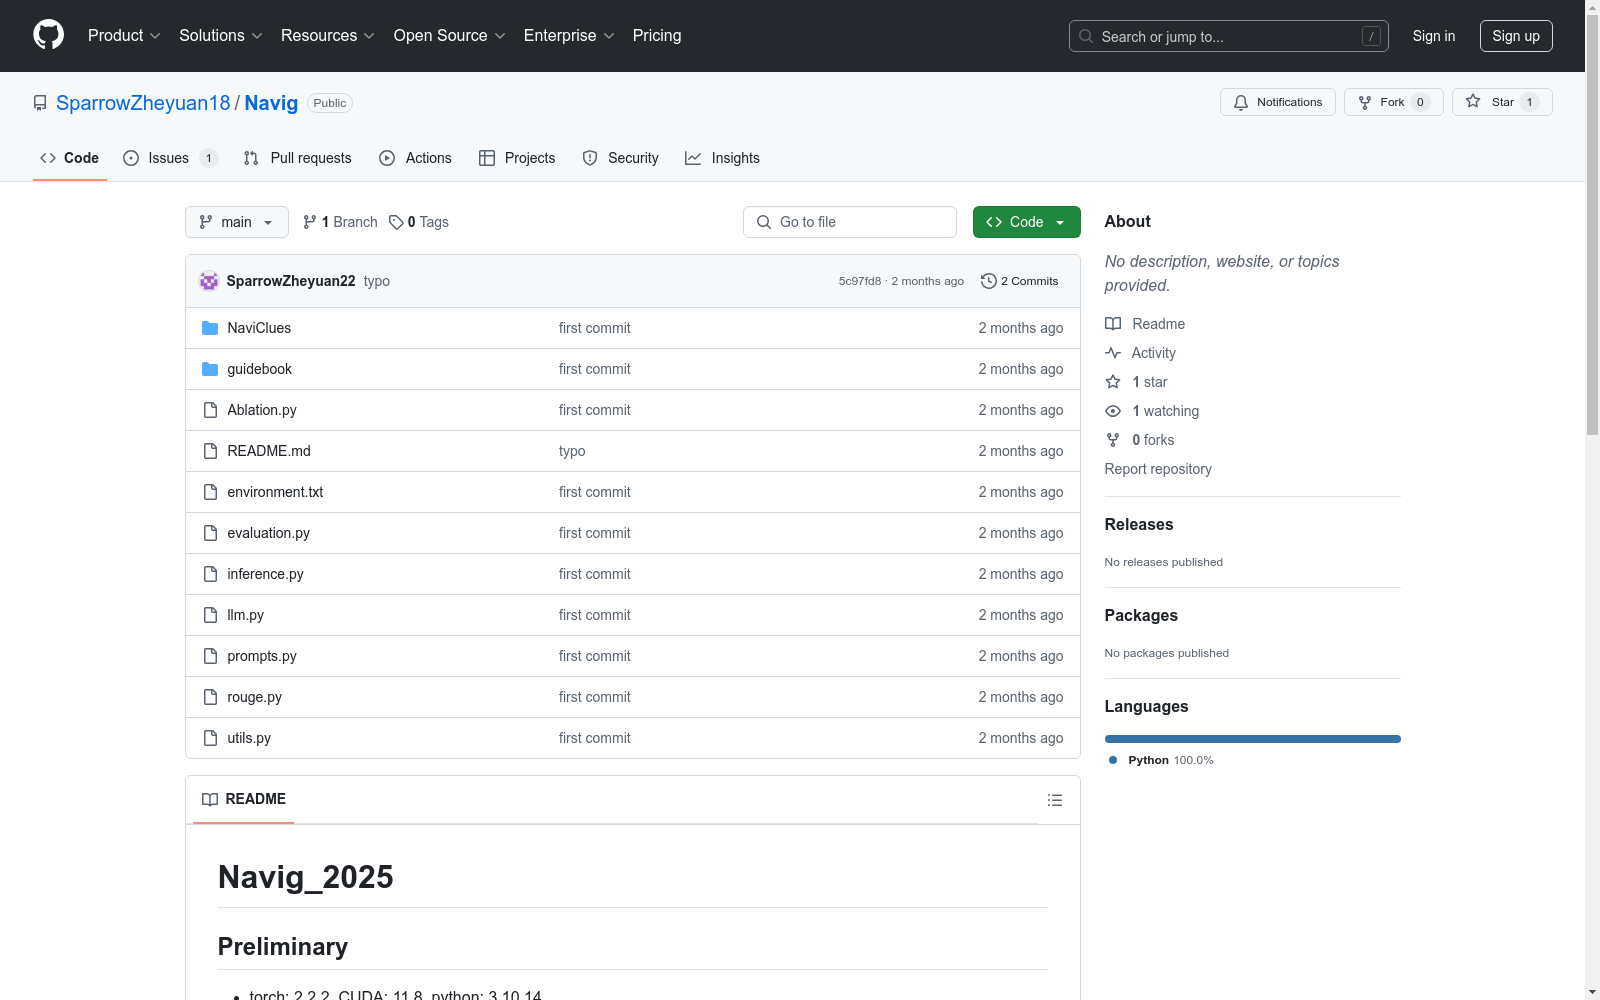Image resolution: width=1600 pixels, height=1000 pixels.
Task: Open the environment.txt file
Action: point(275,492)
